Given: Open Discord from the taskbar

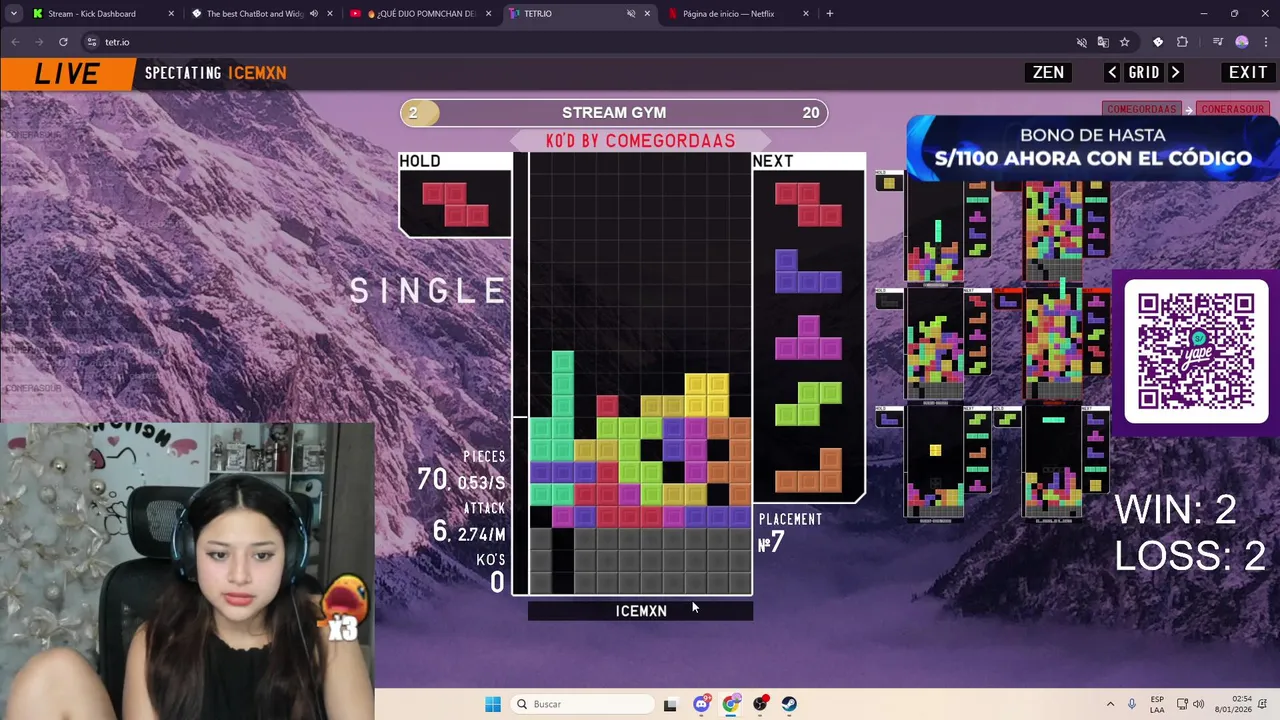Looking at the screenshot, I should [701, 704].
